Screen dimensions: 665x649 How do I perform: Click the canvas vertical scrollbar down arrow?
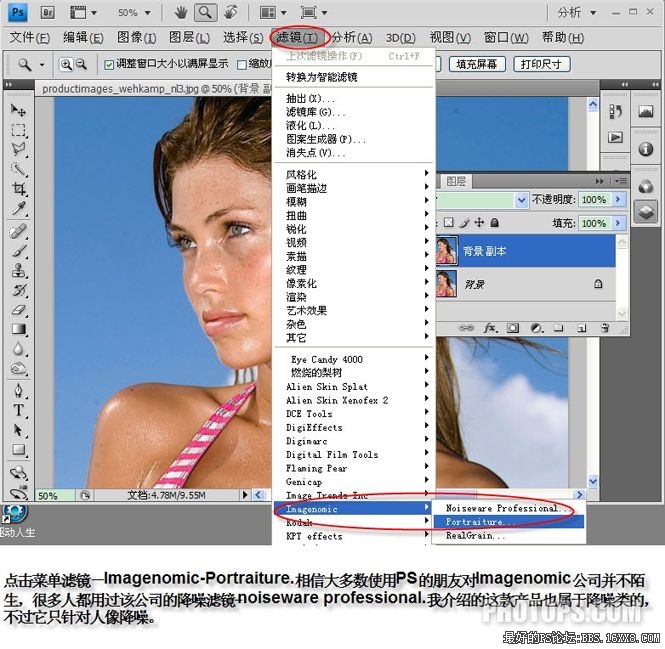592,482
